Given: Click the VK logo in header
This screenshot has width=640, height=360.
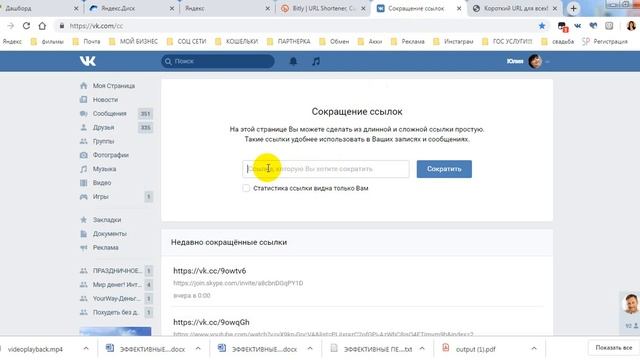Looking at the screenshot, I should tap(88, 61).
